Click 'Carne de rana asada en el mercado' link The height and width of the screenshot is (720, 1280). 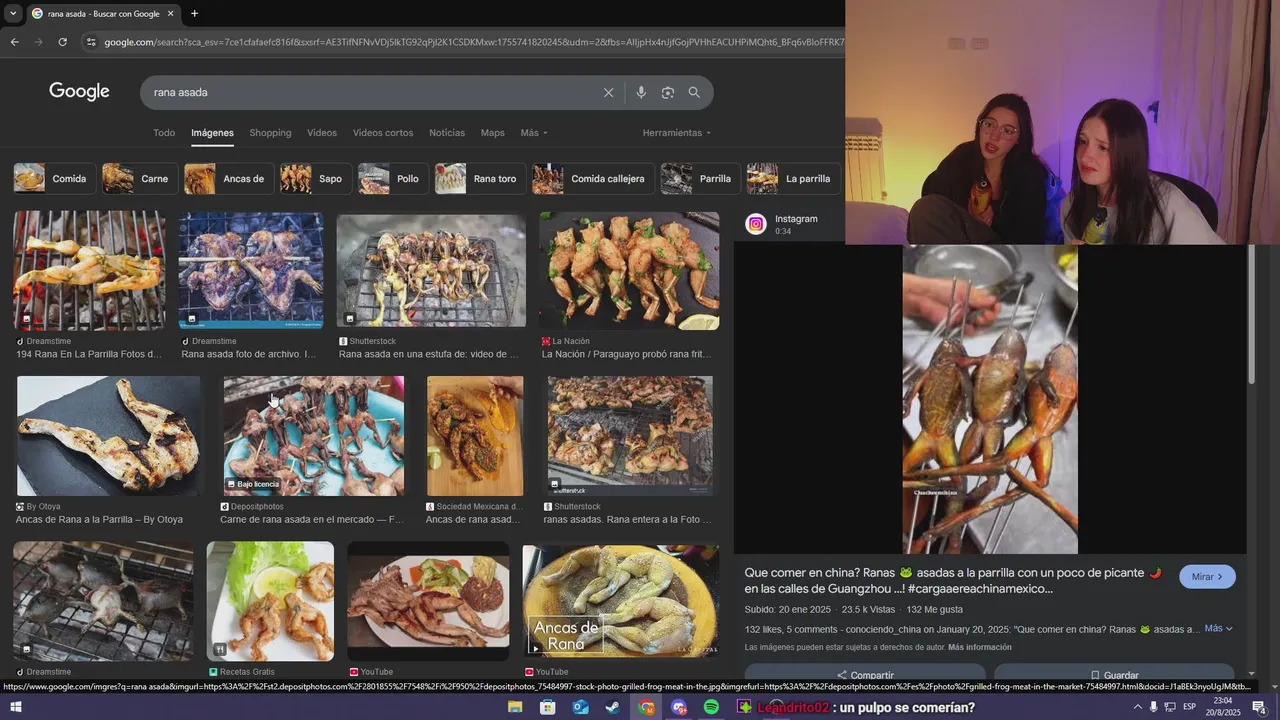(x=312, y=520)
